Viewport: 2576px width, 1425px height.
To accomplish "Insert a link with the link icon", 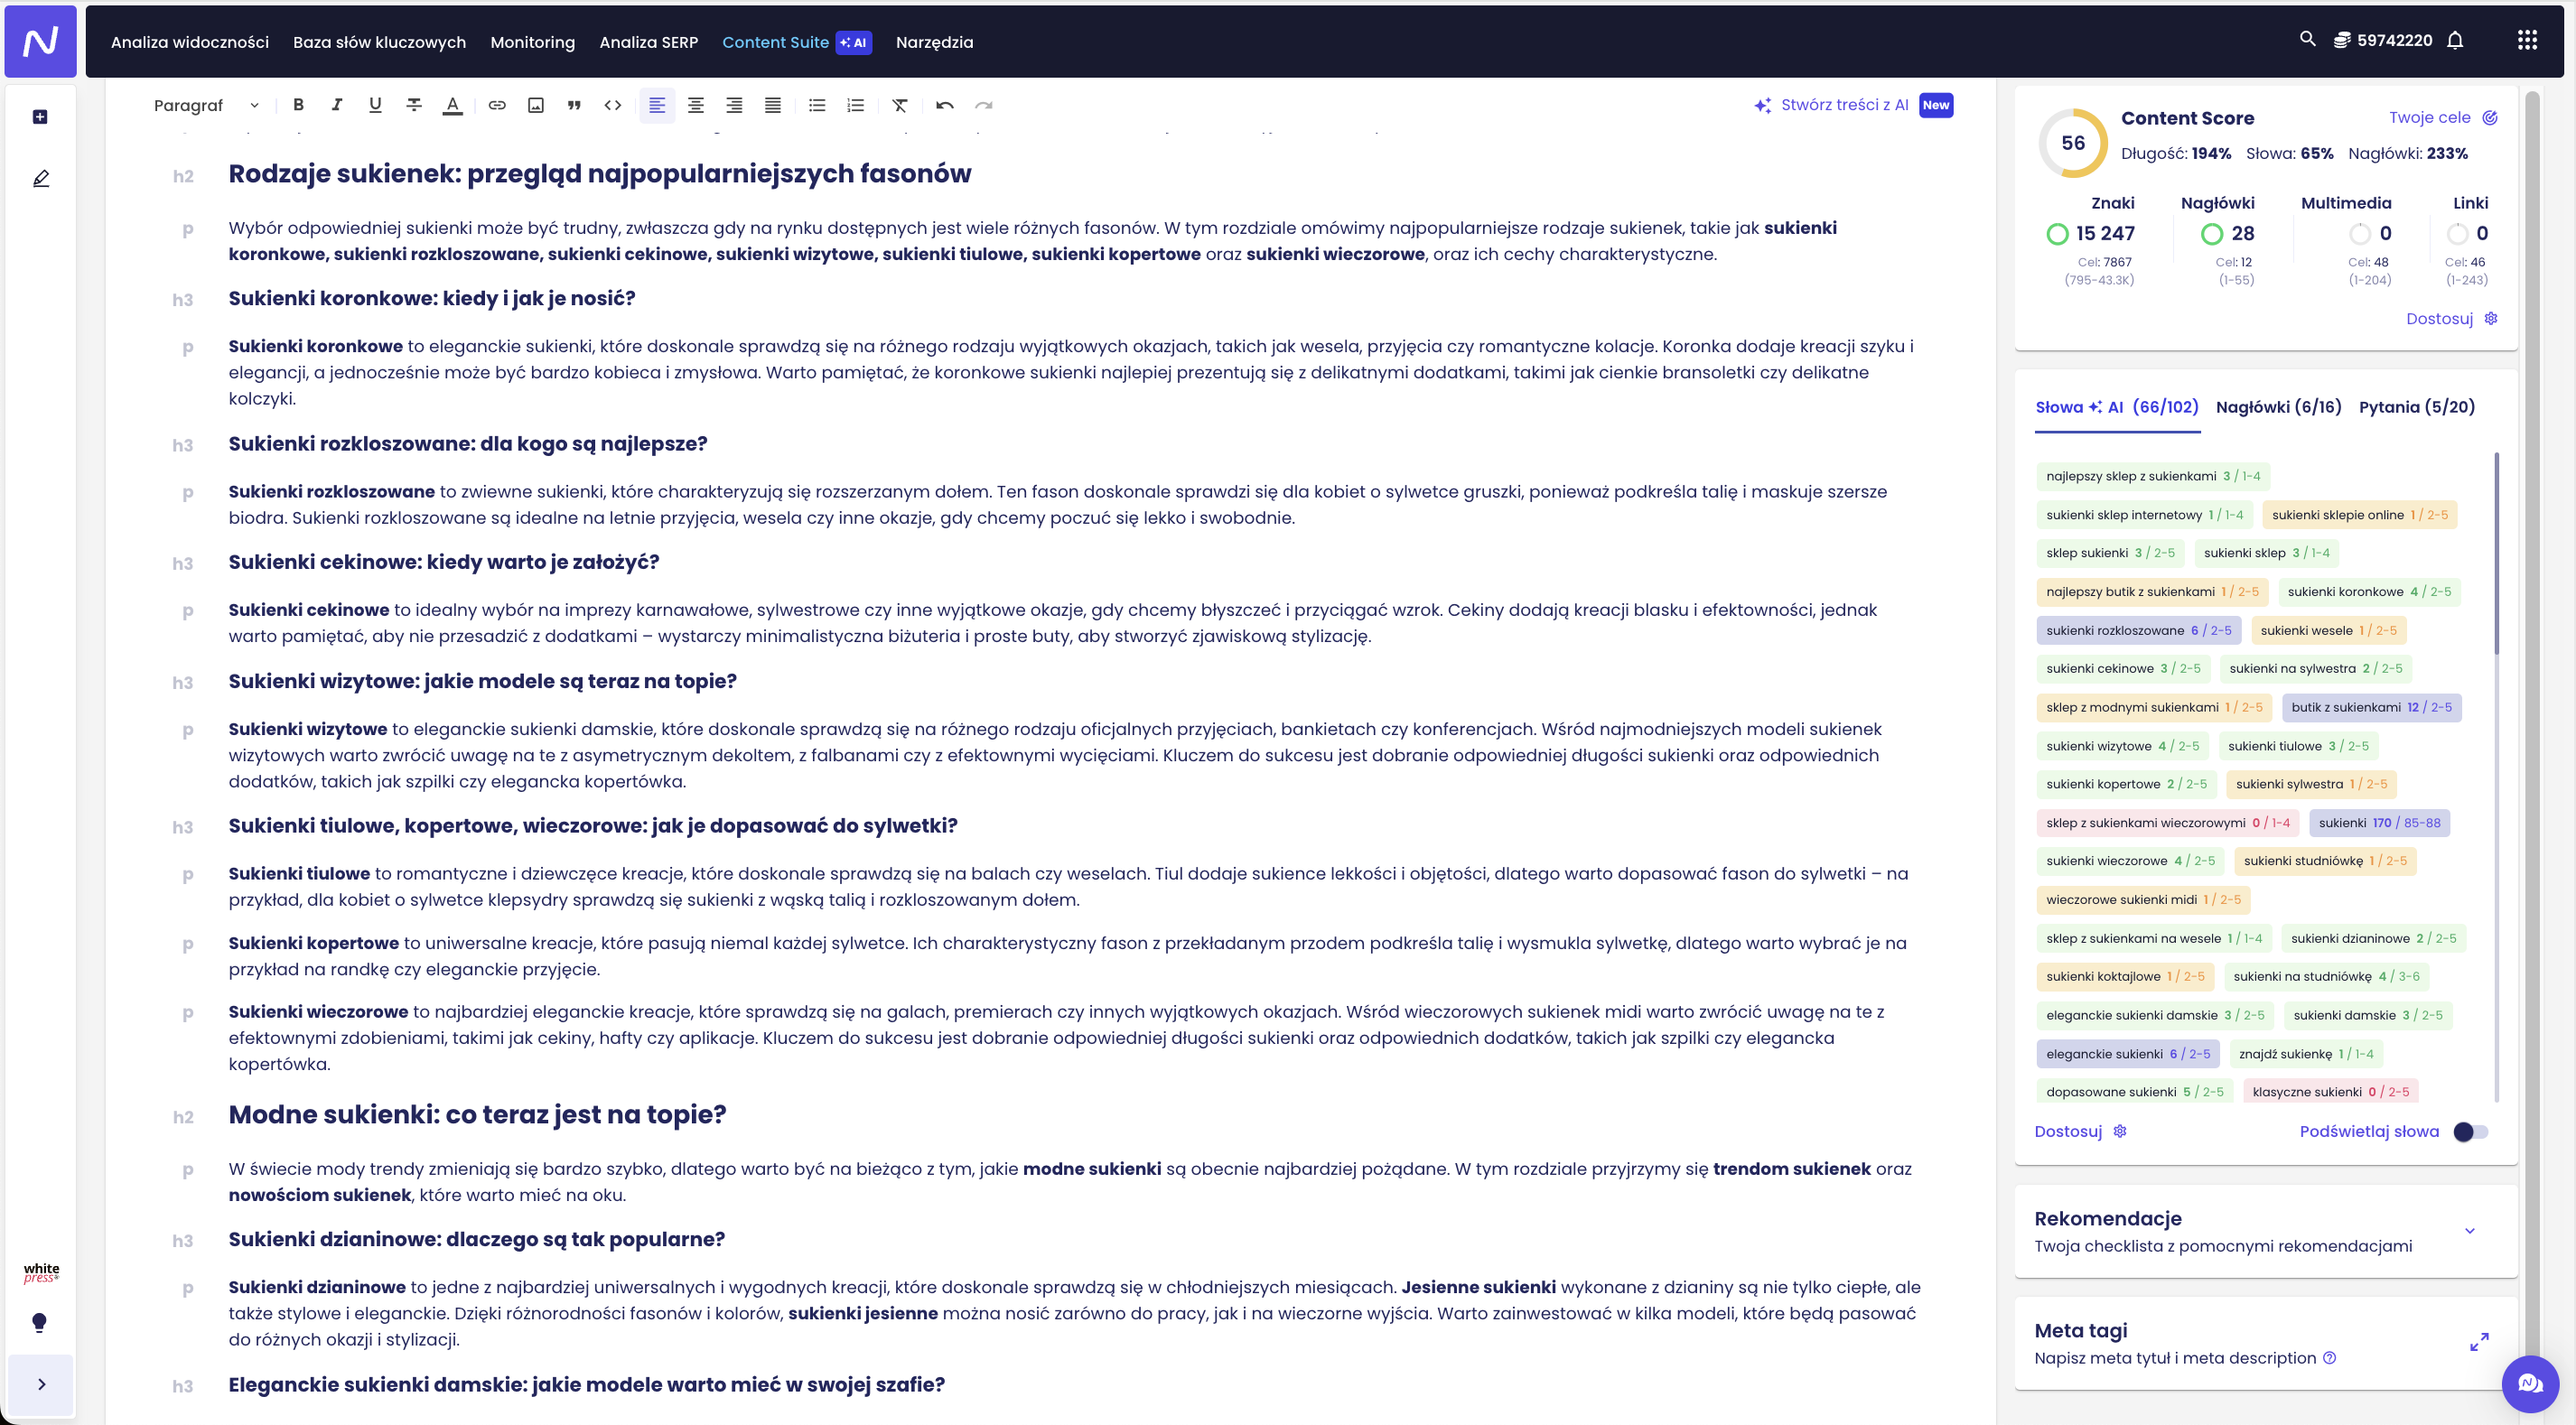I will 497,105.
